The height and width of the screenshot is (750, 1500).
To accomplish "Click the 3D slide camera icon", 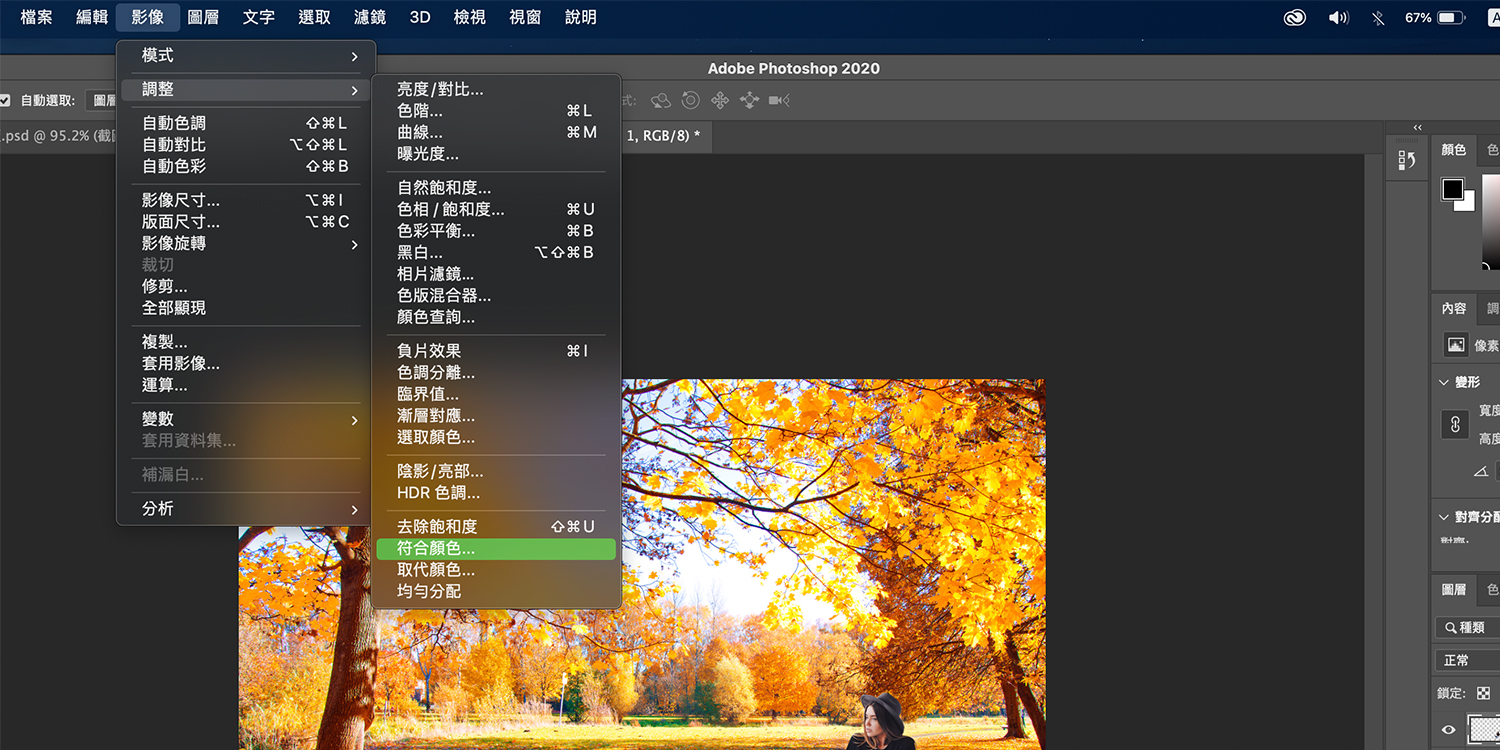I will pos(750,100).
